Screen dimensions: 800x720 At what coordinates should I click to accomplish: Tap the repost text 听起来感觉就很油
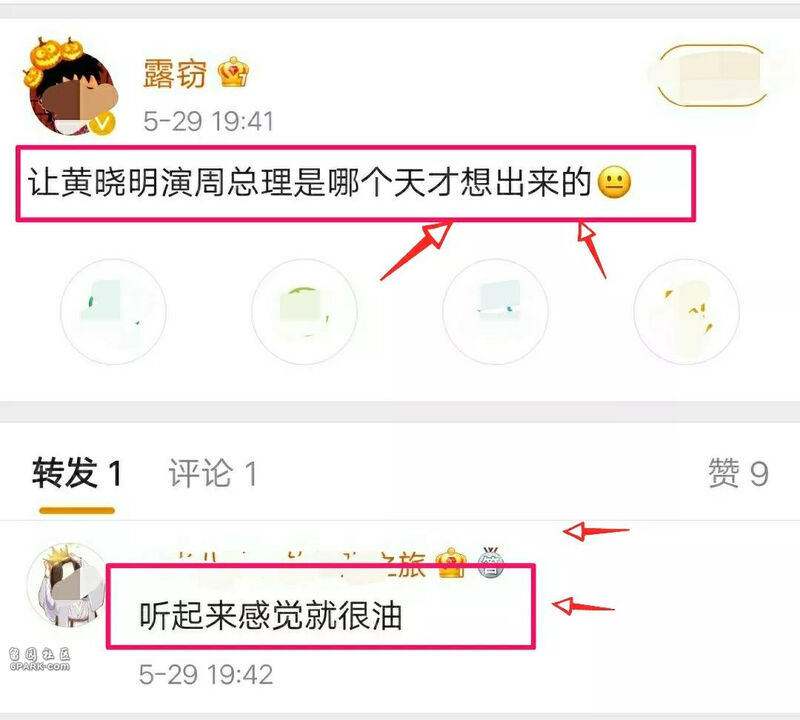[x=271, y=615]
